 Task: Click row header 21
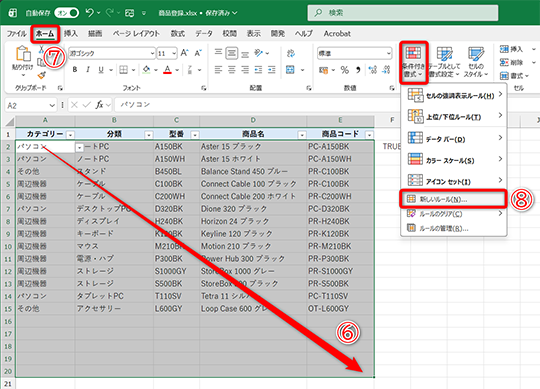point(8,383)
